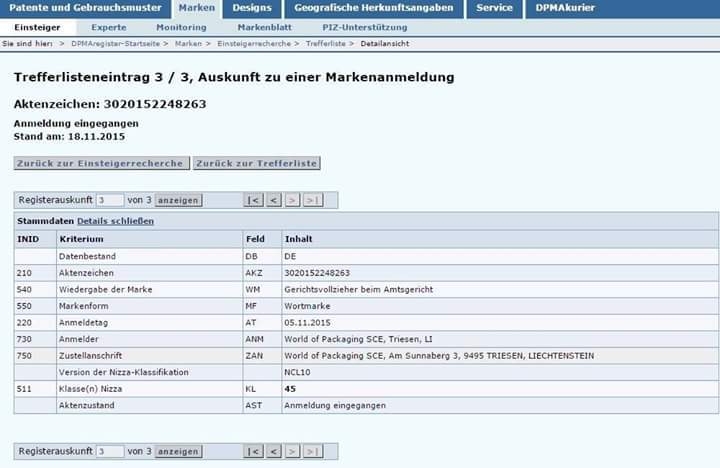Screen dimensions: 720x468
Task: Open the Monitoring submenu item
Action: (x=181, y=27)
